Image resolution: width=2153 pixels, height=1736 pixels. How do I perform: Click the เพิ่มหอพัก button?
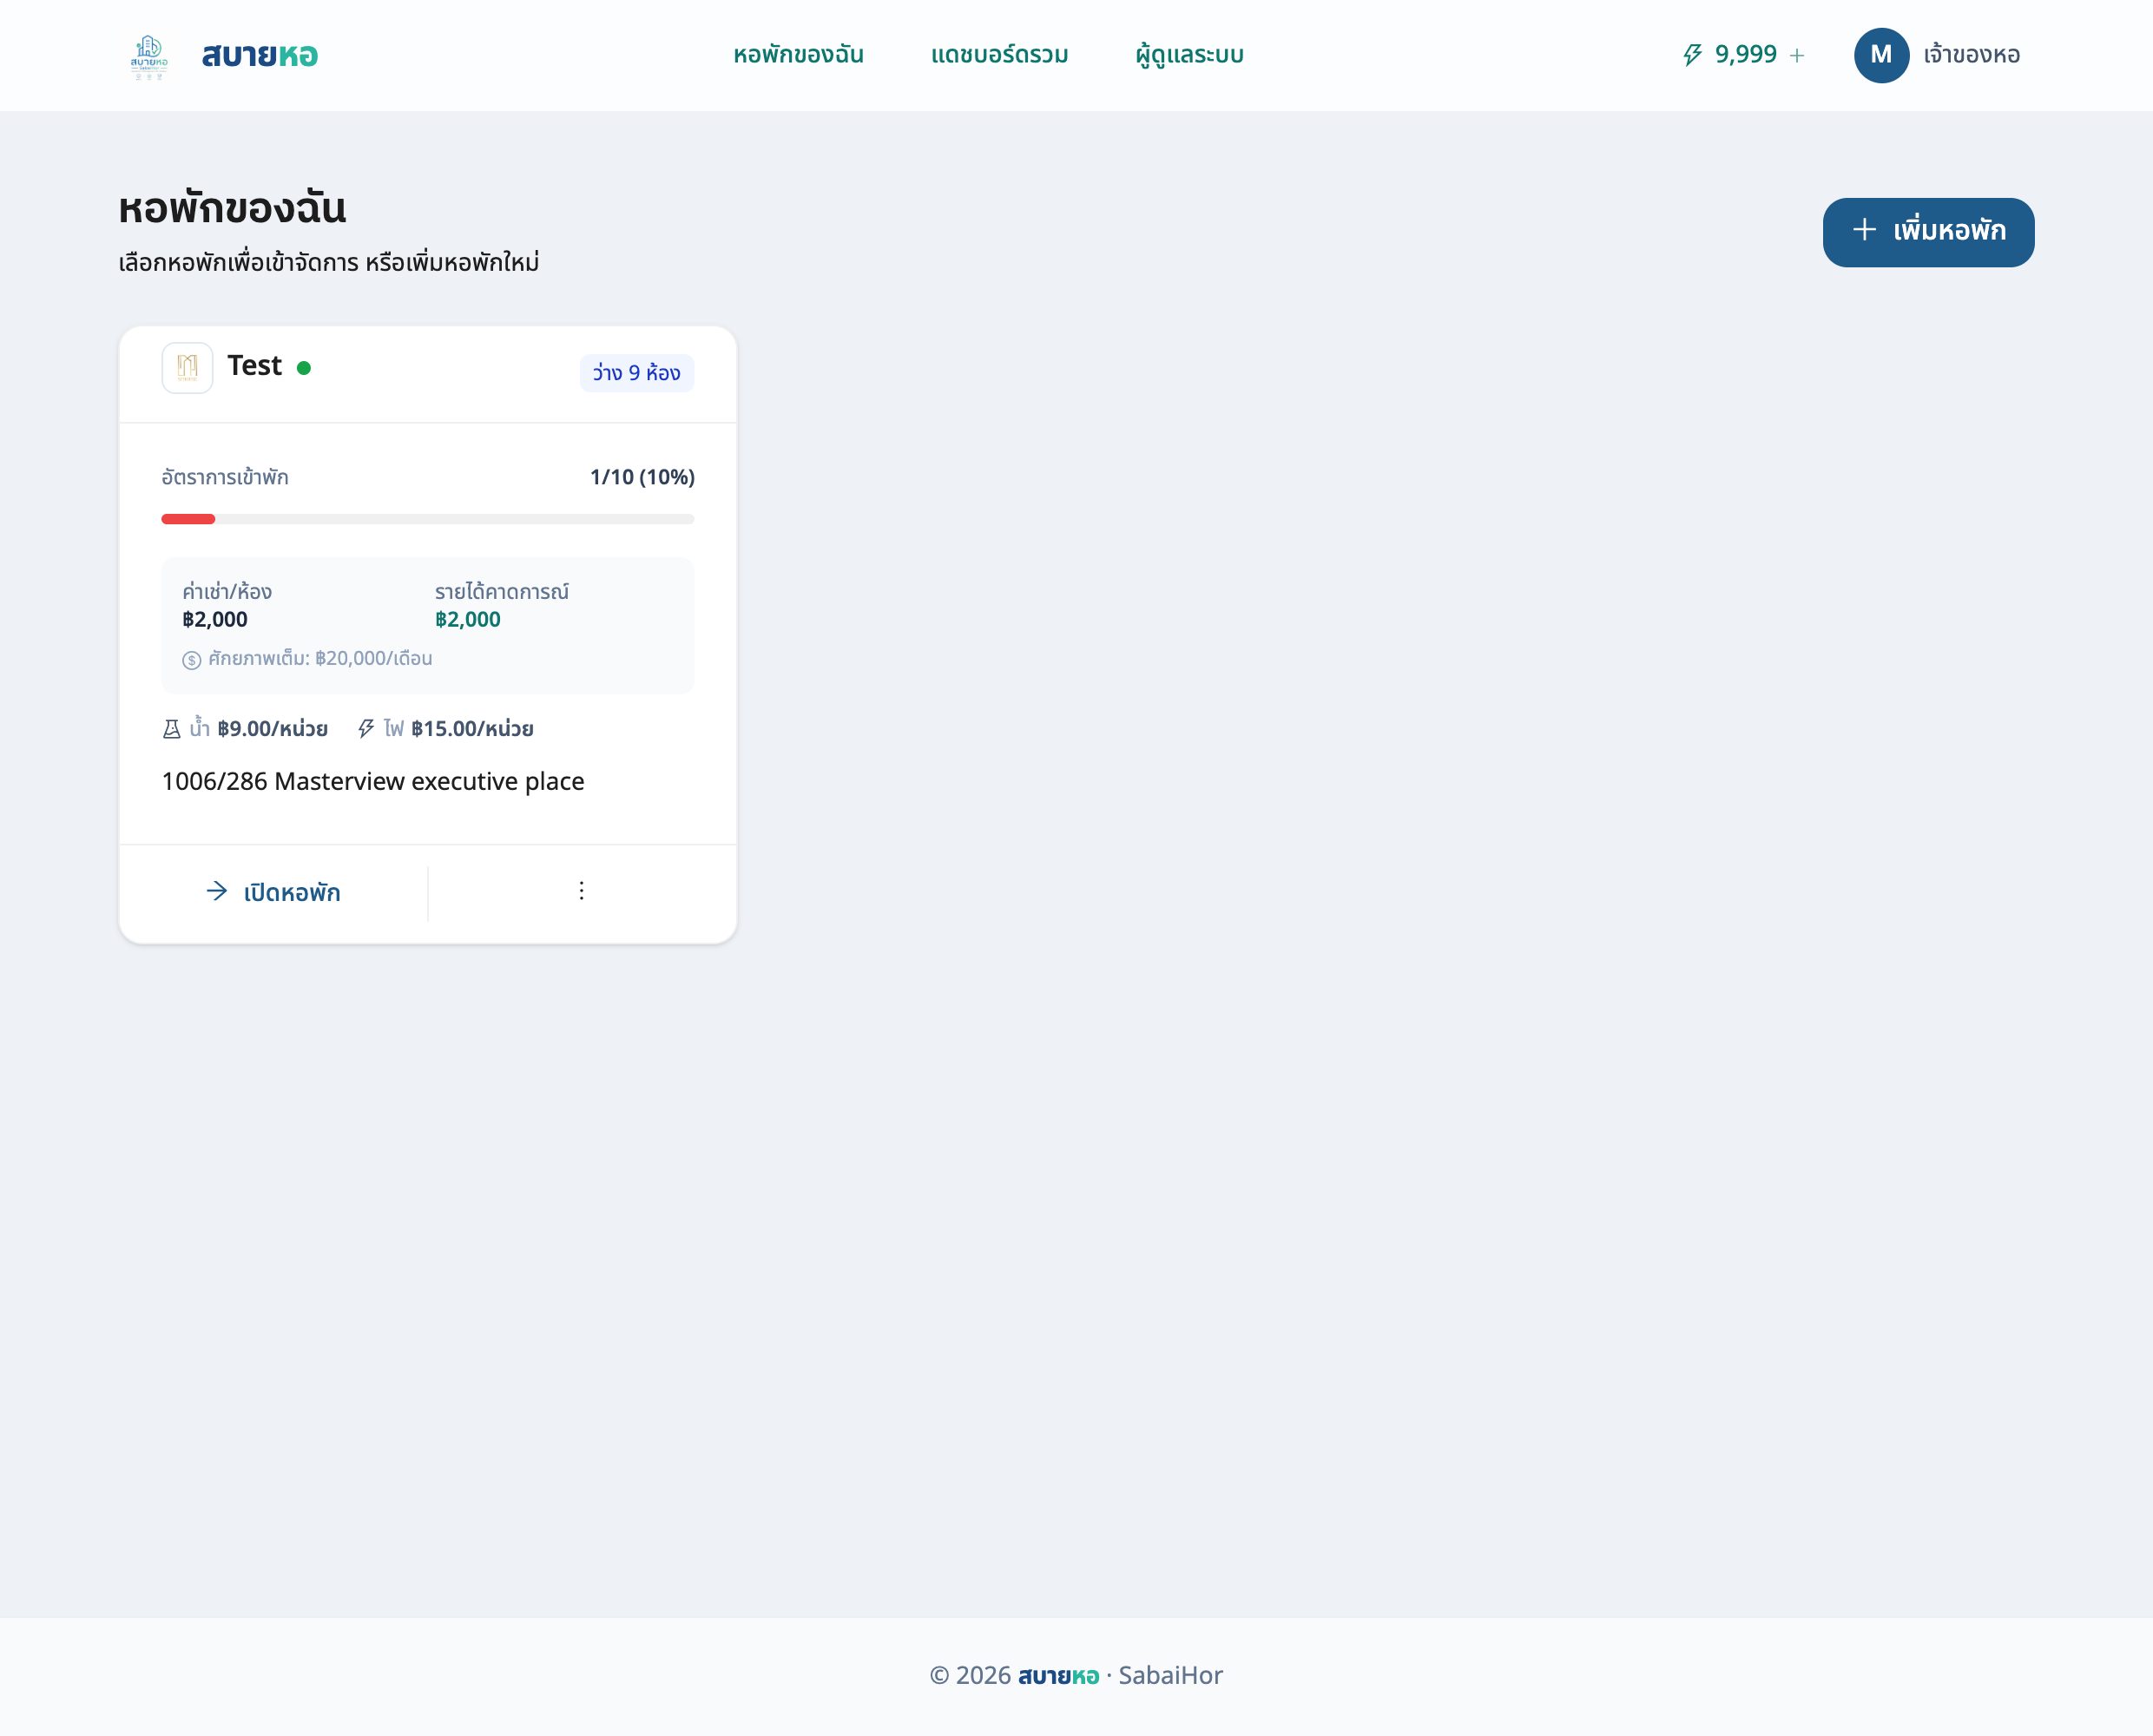click(1928, 232)
